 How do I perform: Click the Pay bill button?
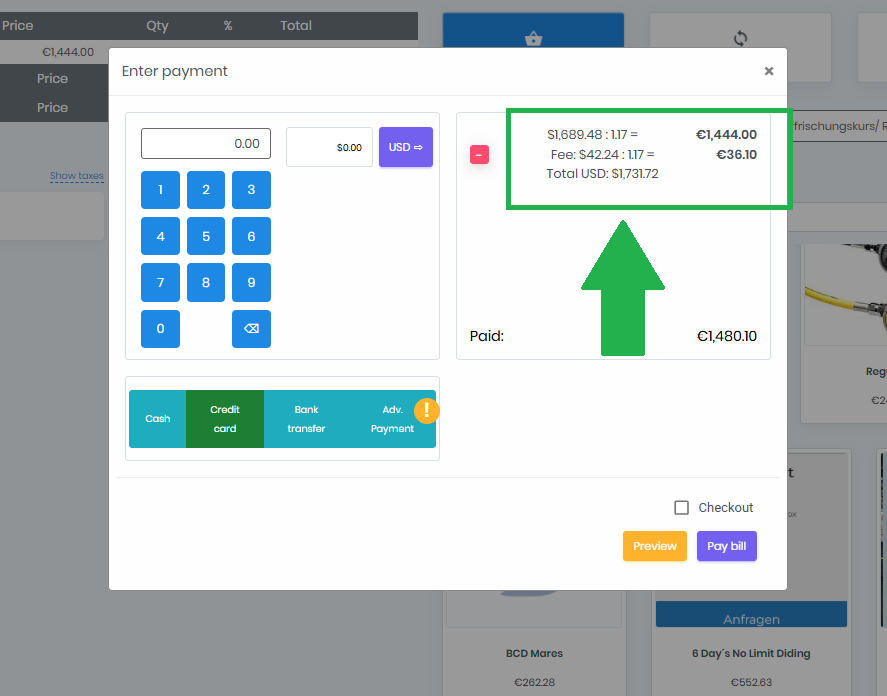(726, 546)
